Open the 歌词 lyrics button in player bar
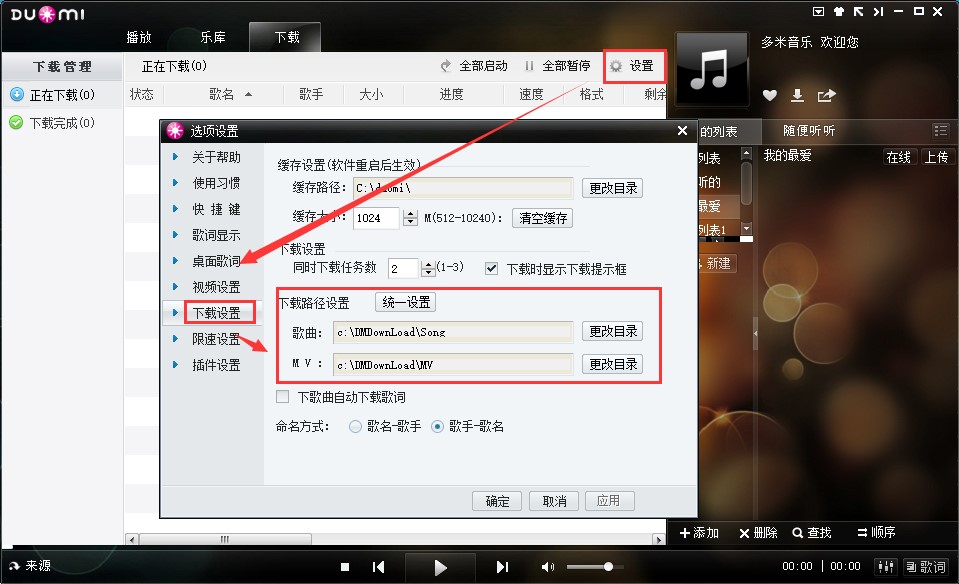Image resolution: width=959 pixels, height=584 pixels. click(x=926, y=567)
